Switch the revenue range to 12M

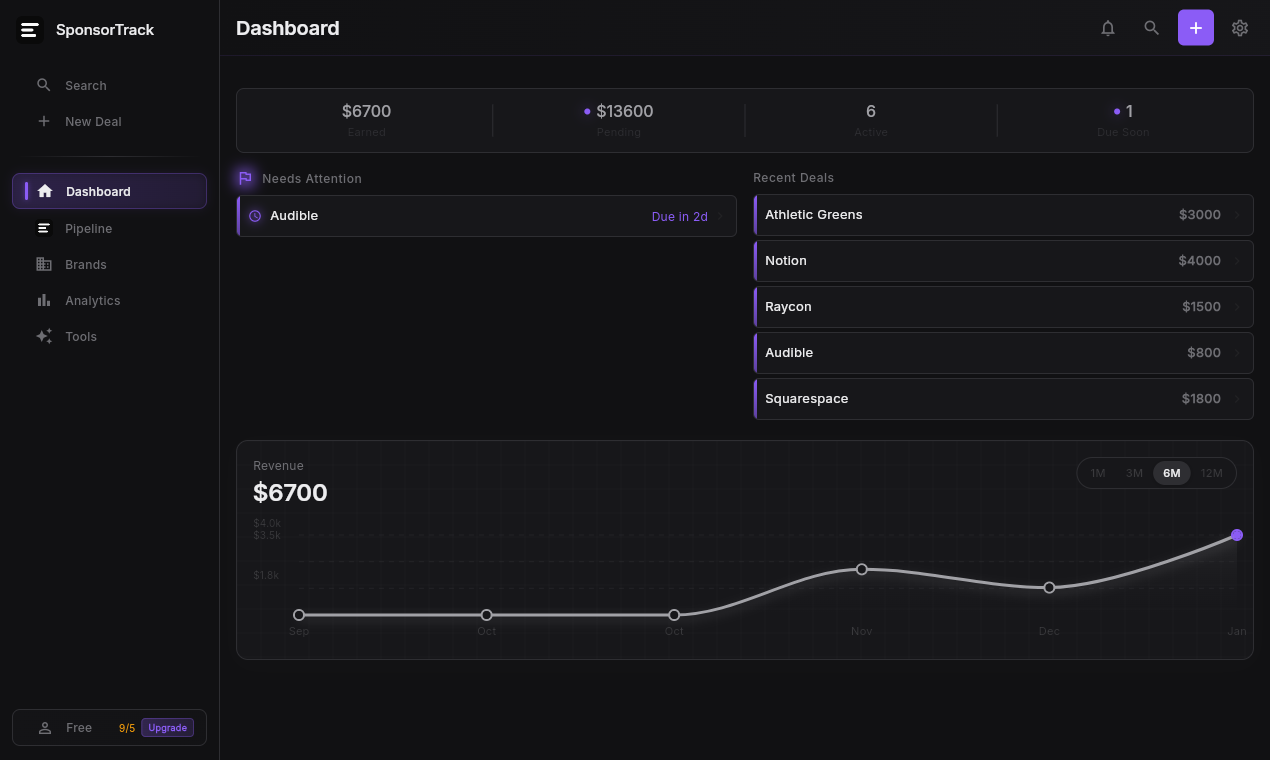[x=1212, y=473]
